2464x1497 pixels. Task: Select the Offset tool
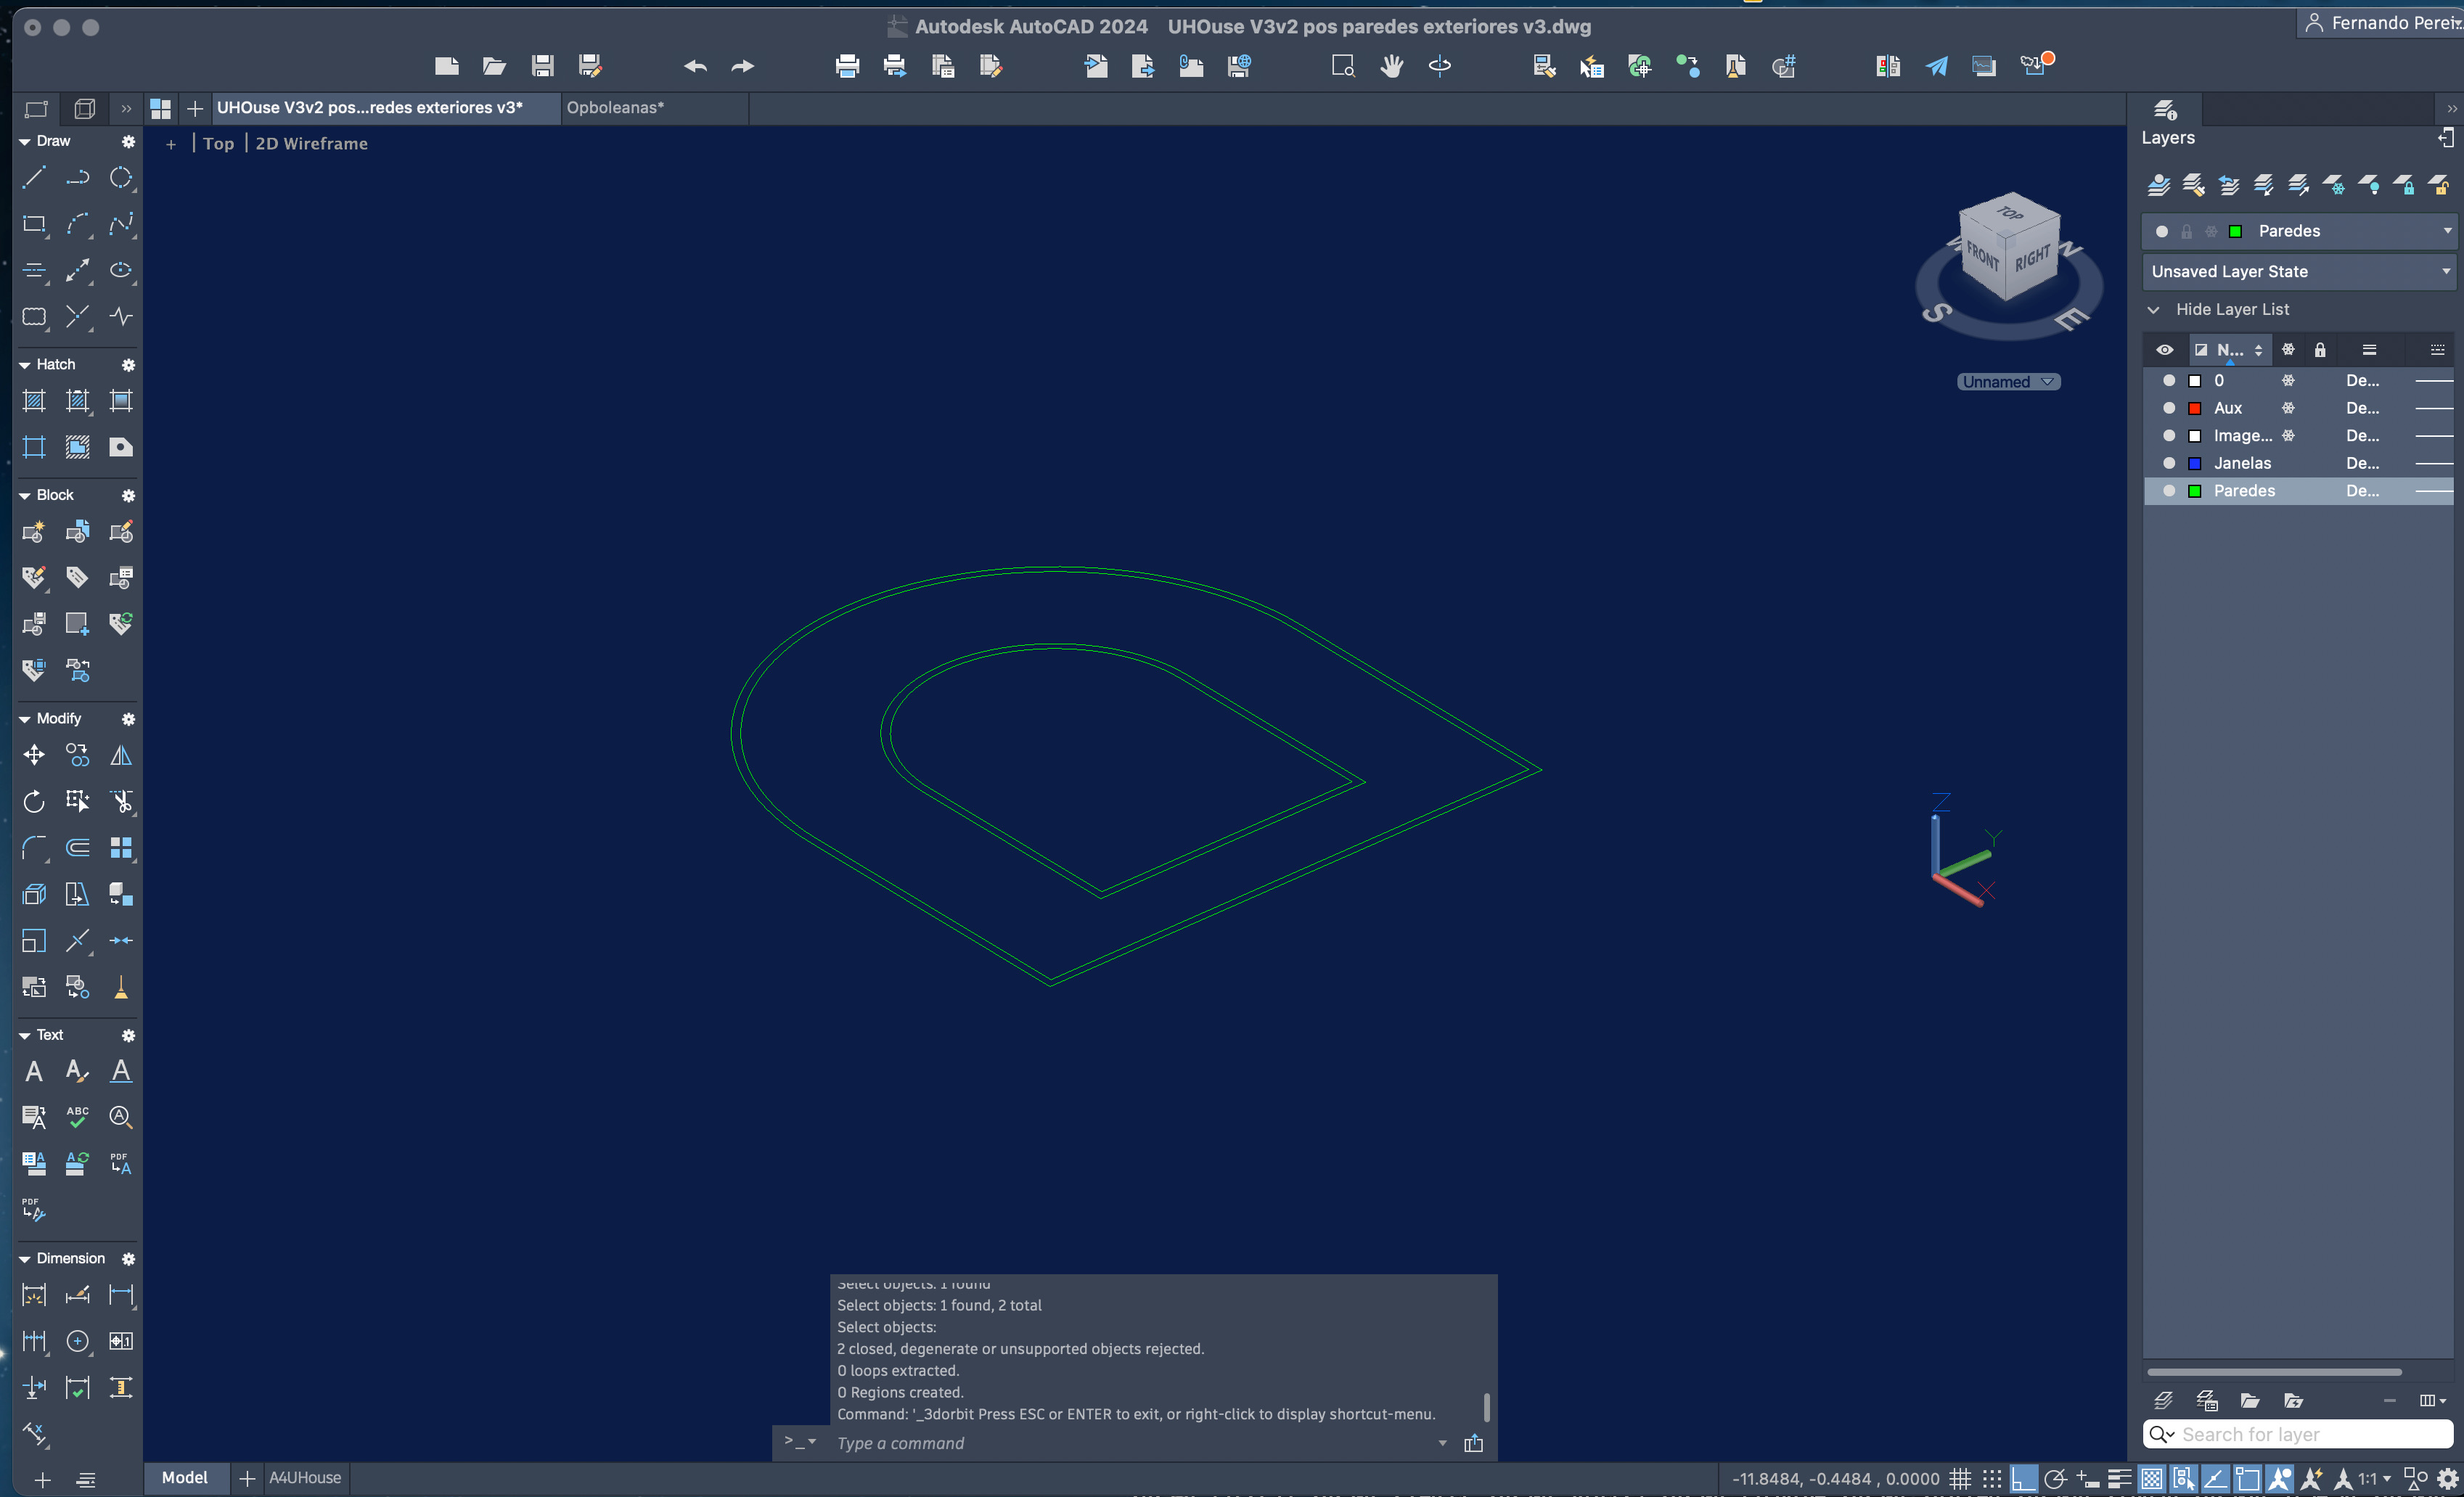78,848
